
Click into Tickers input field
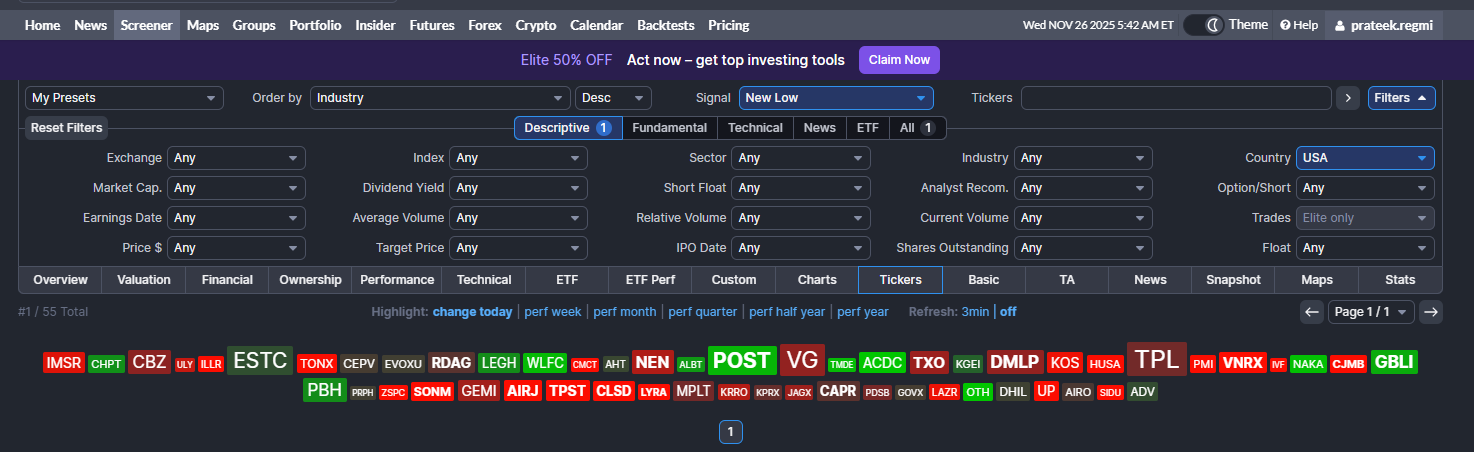(1176, 98)
